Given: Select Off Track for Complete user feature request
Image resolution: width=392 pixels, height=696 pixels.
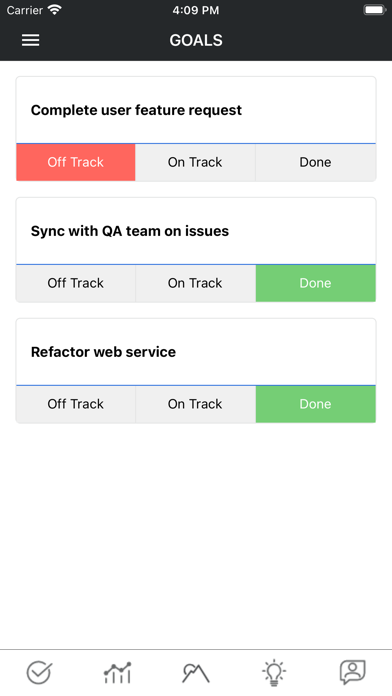Looking at the screenshot, I should pos(75,162).
